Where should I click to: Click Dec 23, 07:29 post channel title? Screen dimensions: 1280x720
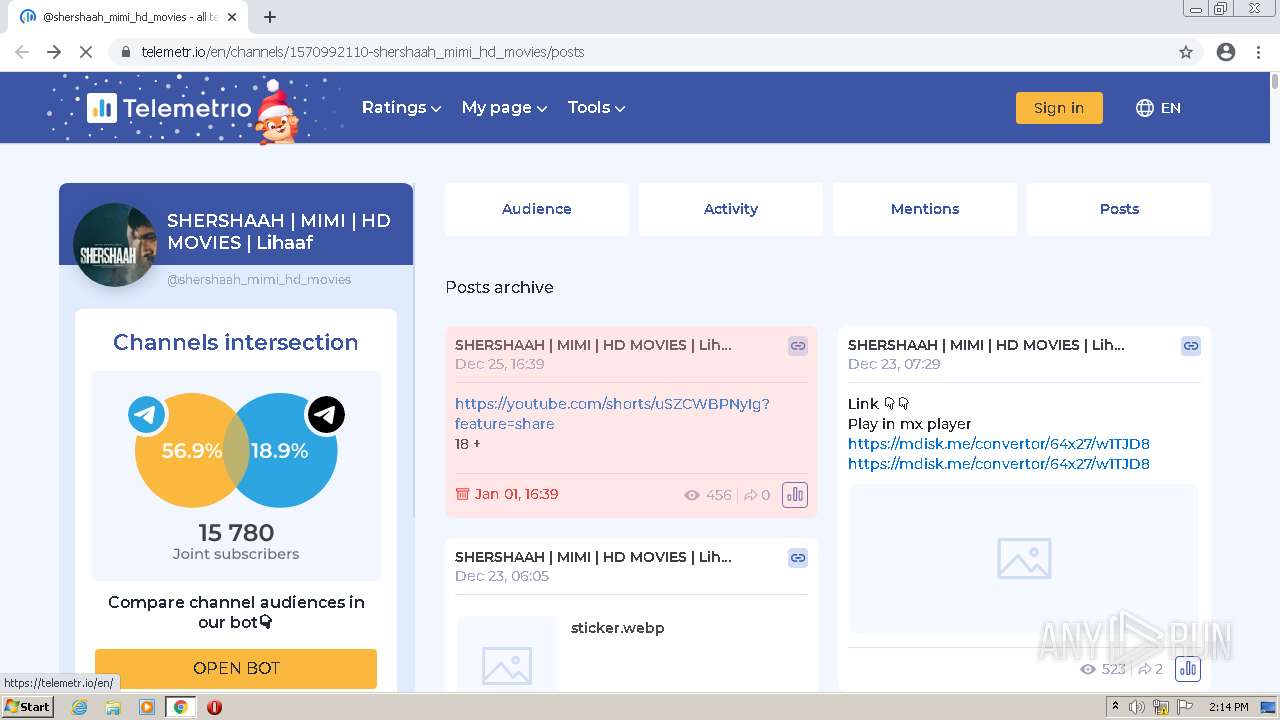[986, 345]
